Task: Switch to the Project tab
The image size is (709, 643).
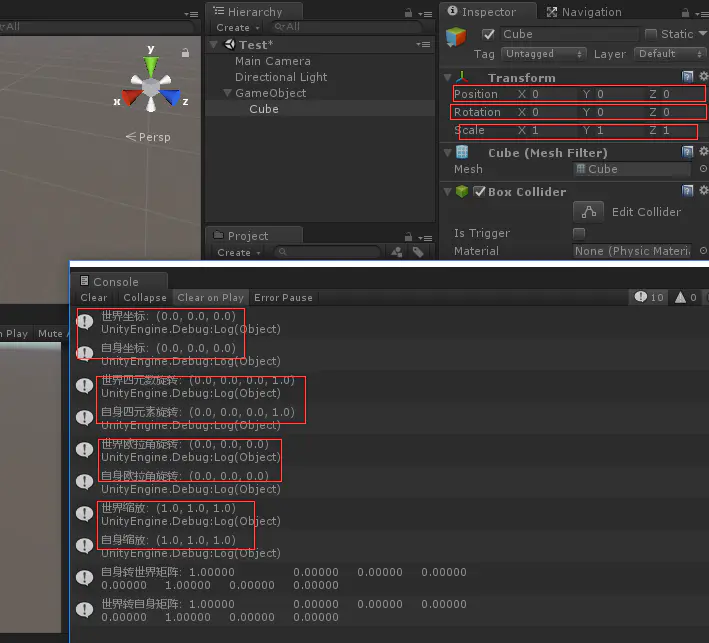Action: point(254,236)
